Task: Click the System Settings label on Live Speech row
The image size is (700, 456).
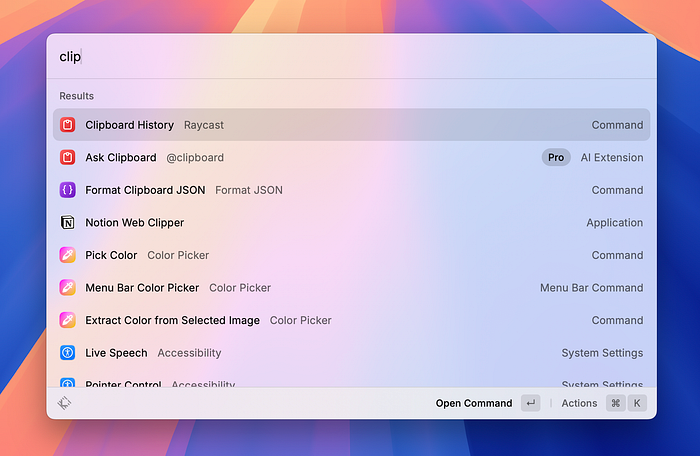Action: (x=602, y=353)
